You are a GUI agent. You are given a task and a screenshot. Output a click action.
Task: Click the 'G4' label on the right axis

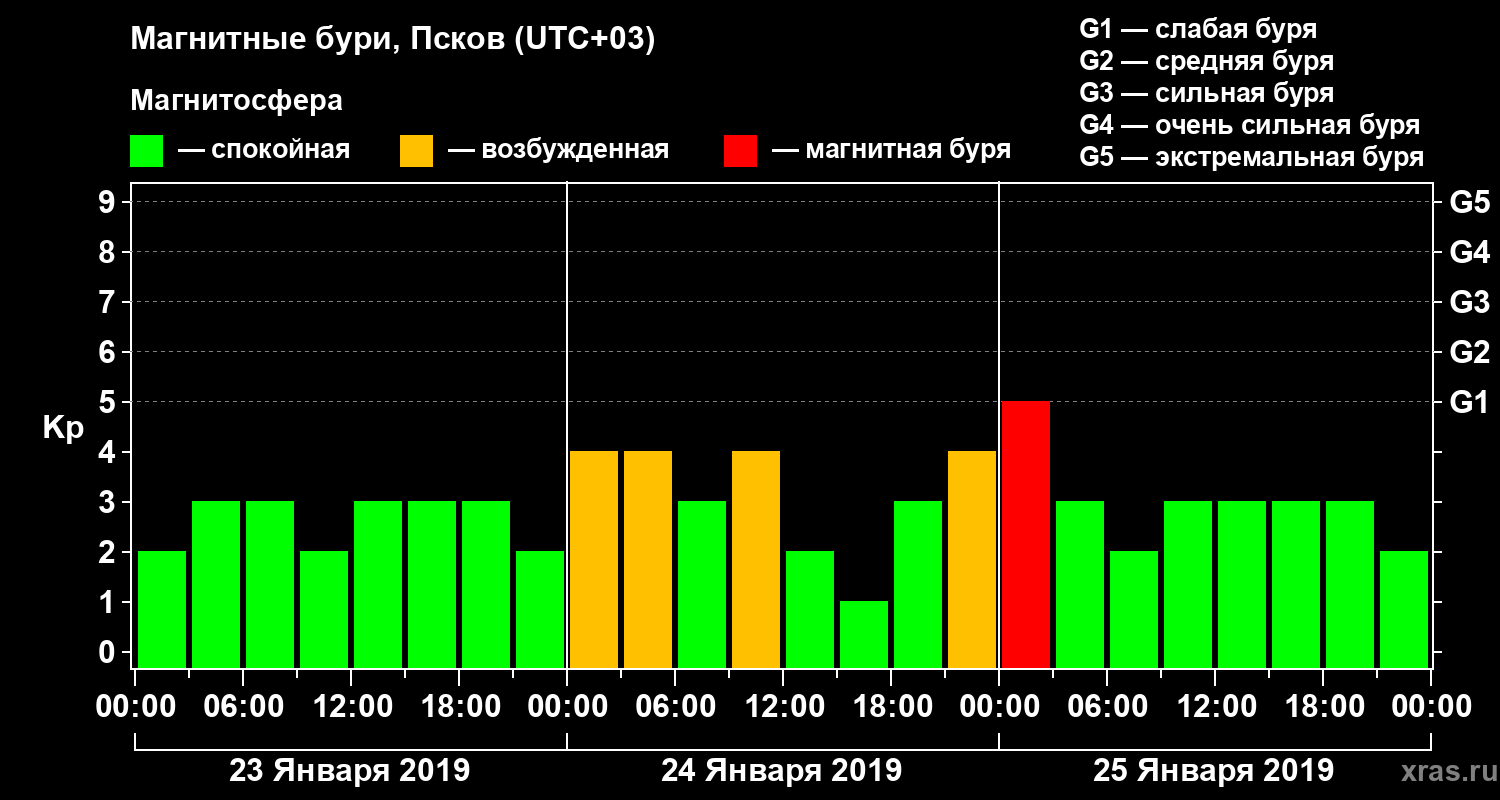1469,252
